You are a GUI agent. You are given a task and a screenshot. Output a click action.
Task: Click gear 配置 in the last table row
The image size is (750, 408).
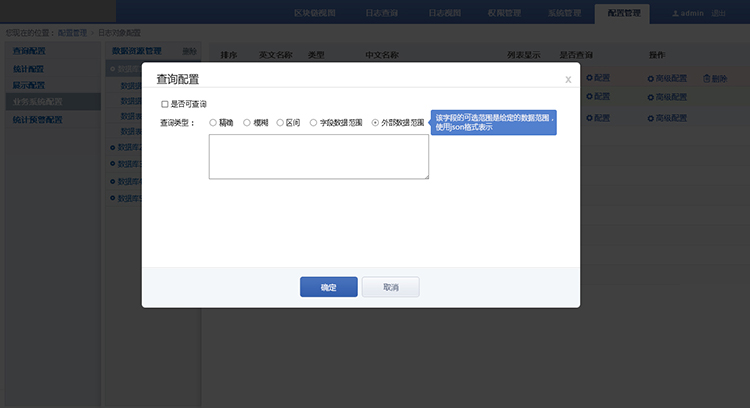(x=598, y=118)
